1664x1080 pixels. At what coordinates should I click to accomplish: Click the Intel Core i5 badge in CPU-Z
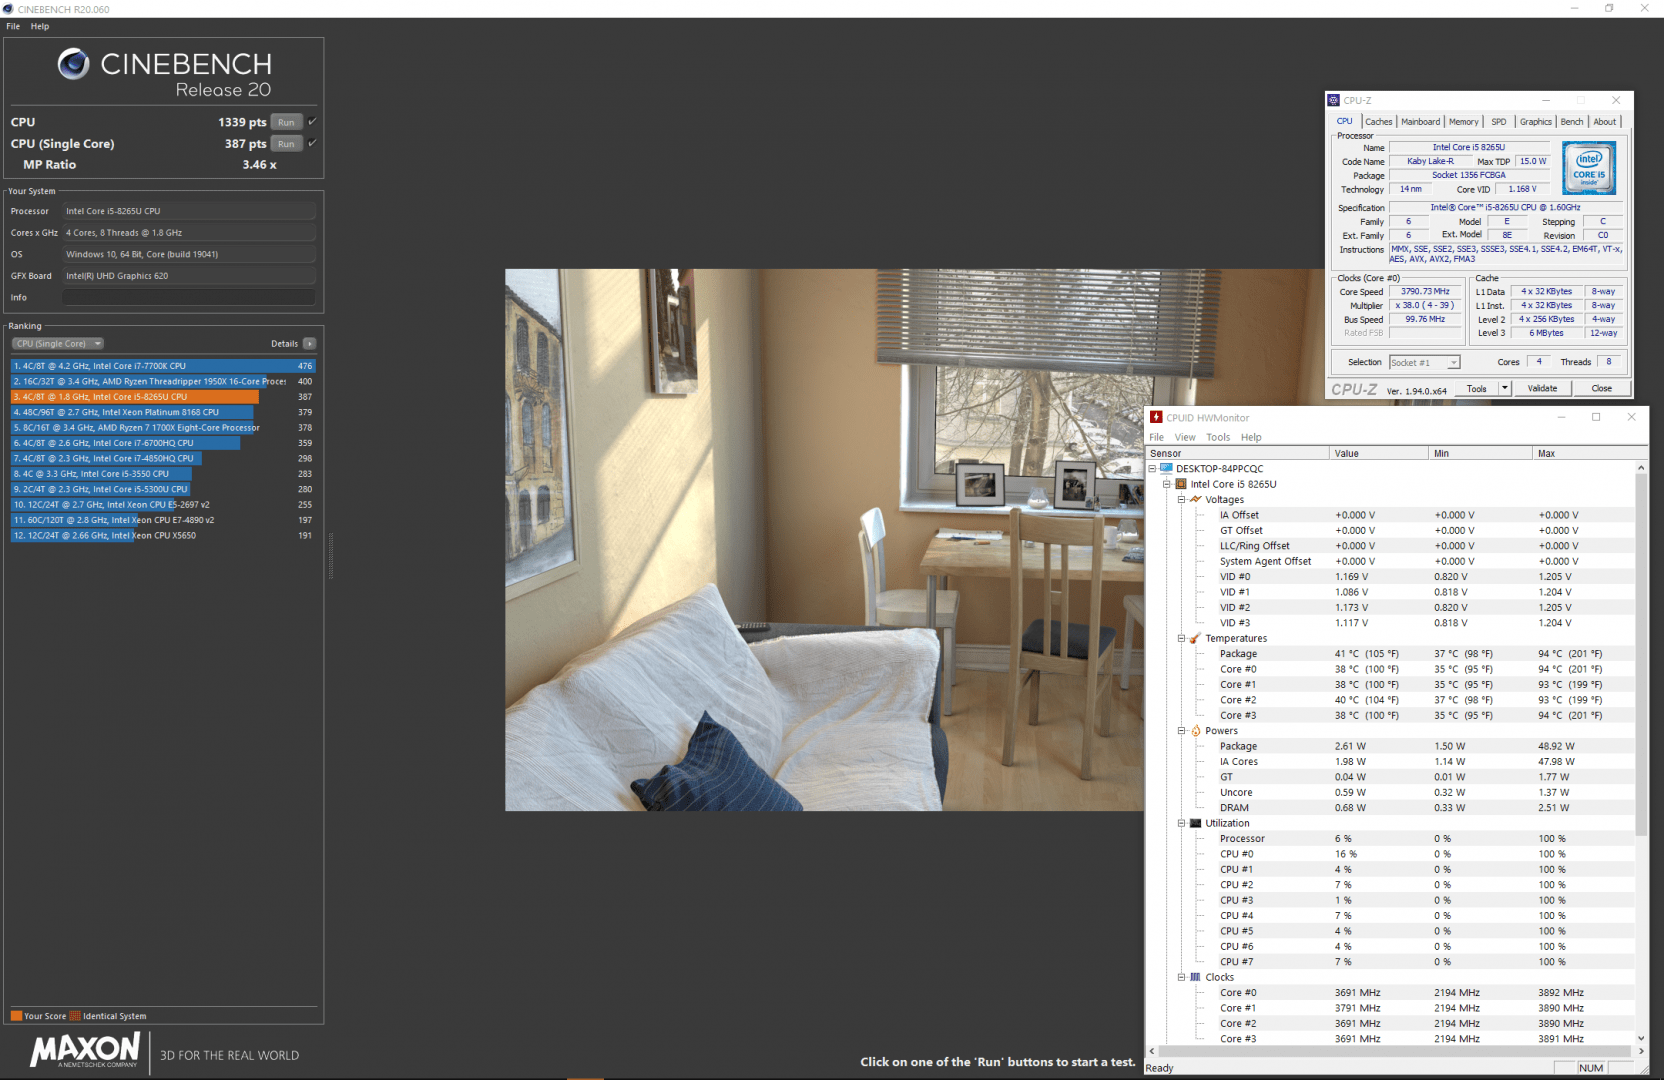[1589, 169]
